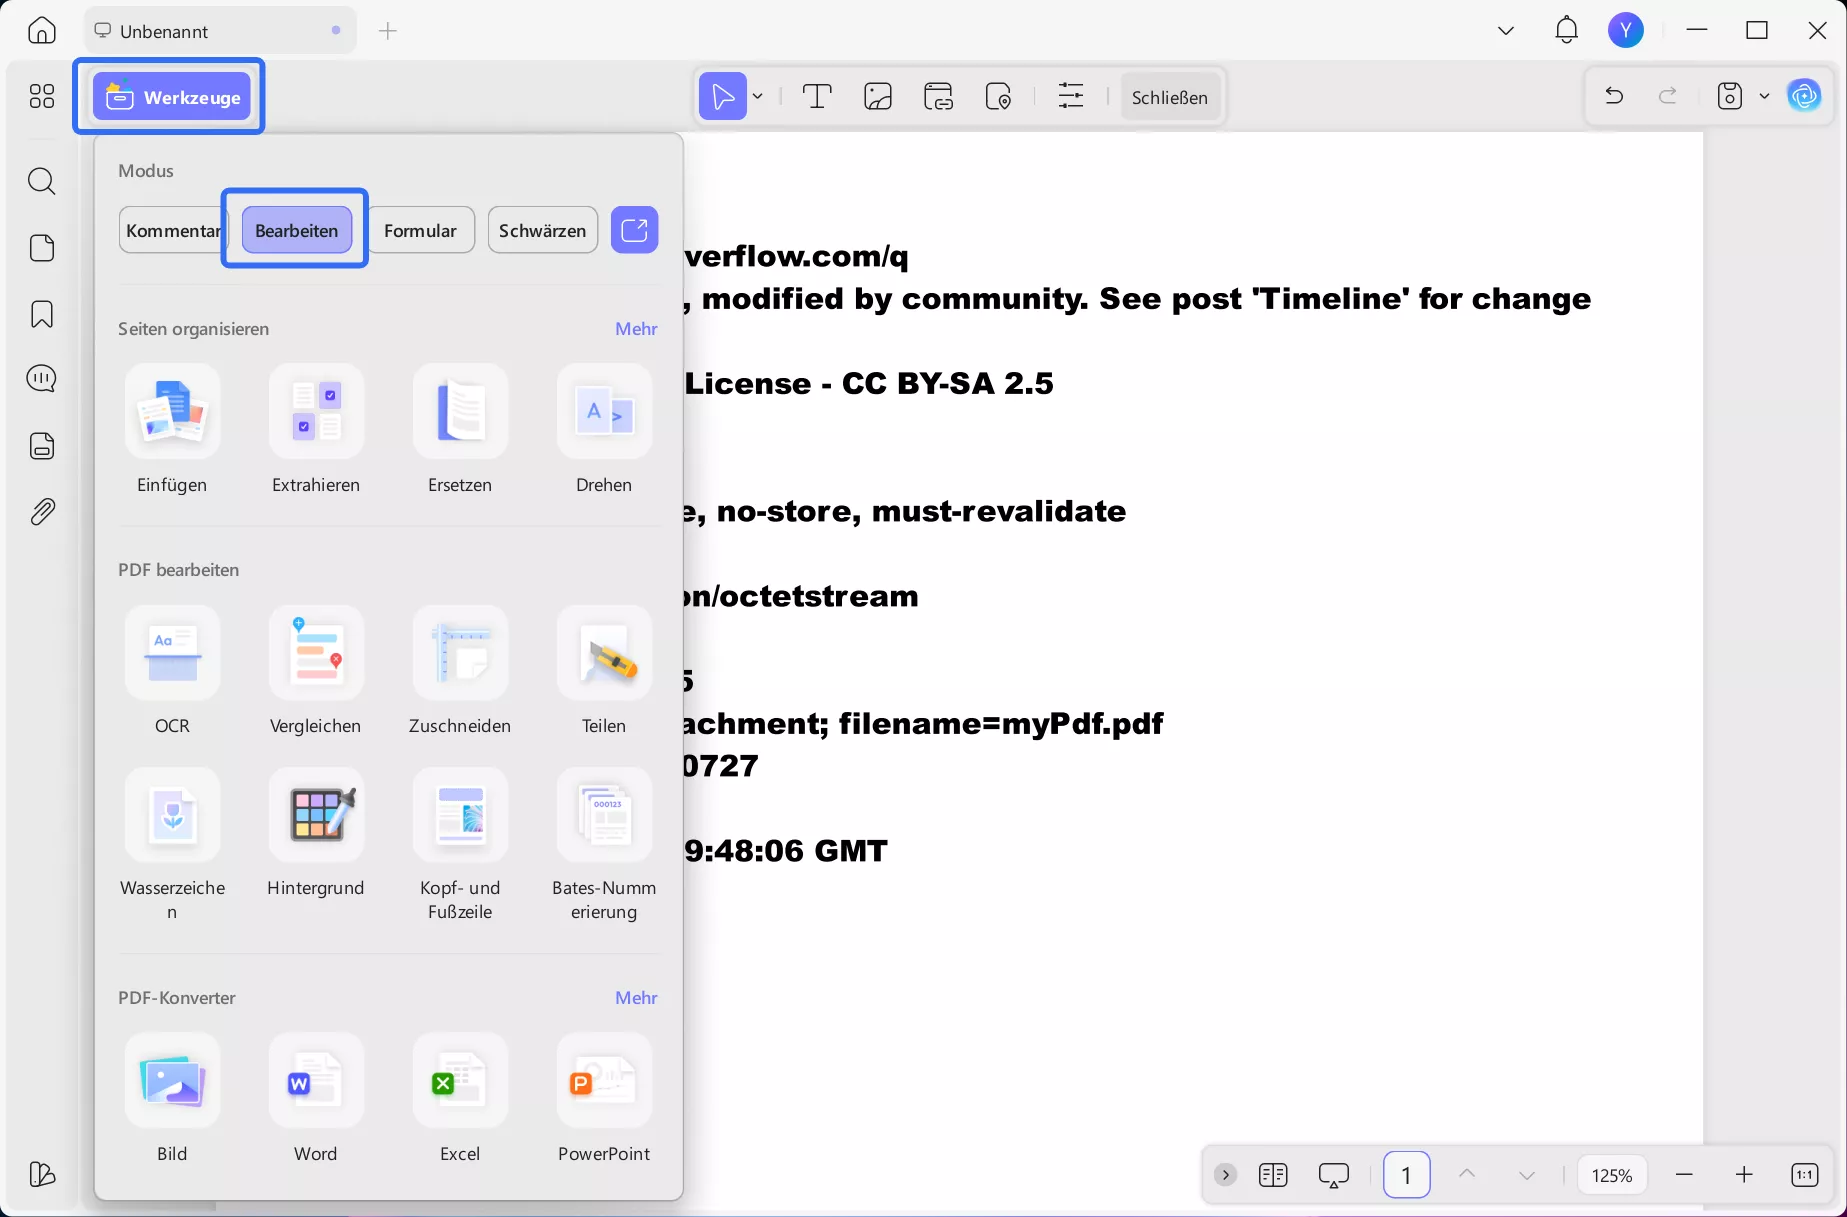
Task: Open the Hintergrund tool
Action: point(316,833)
